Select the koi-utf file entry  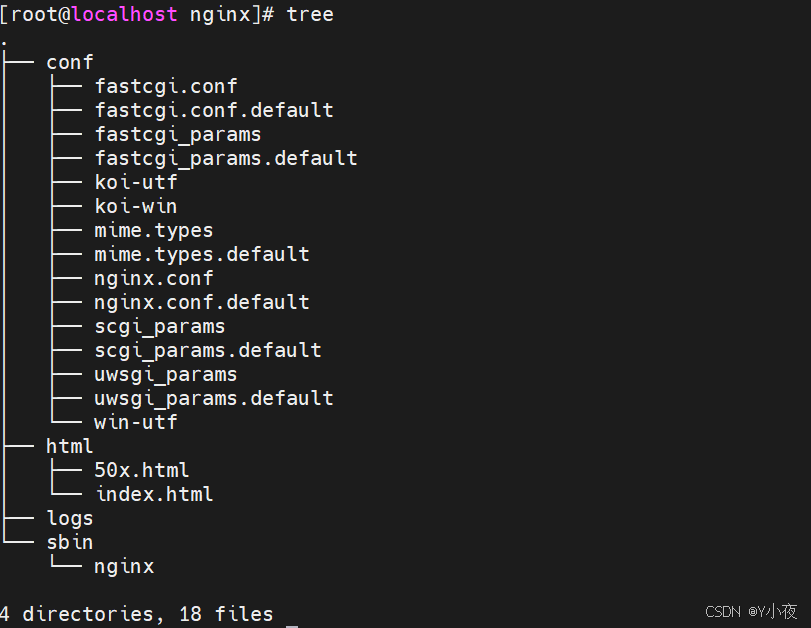[x=136, y=182]
